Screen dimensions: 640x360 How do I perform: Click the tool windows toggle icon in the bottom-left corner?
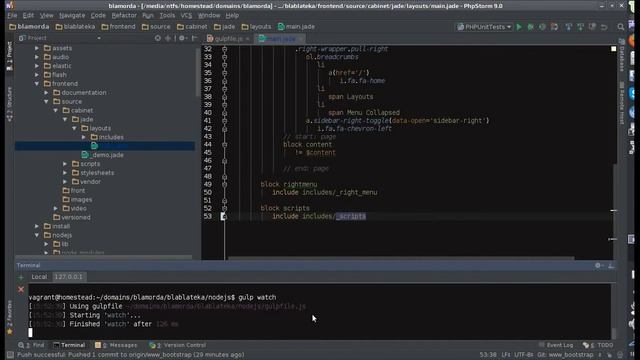tap(10, 355)
